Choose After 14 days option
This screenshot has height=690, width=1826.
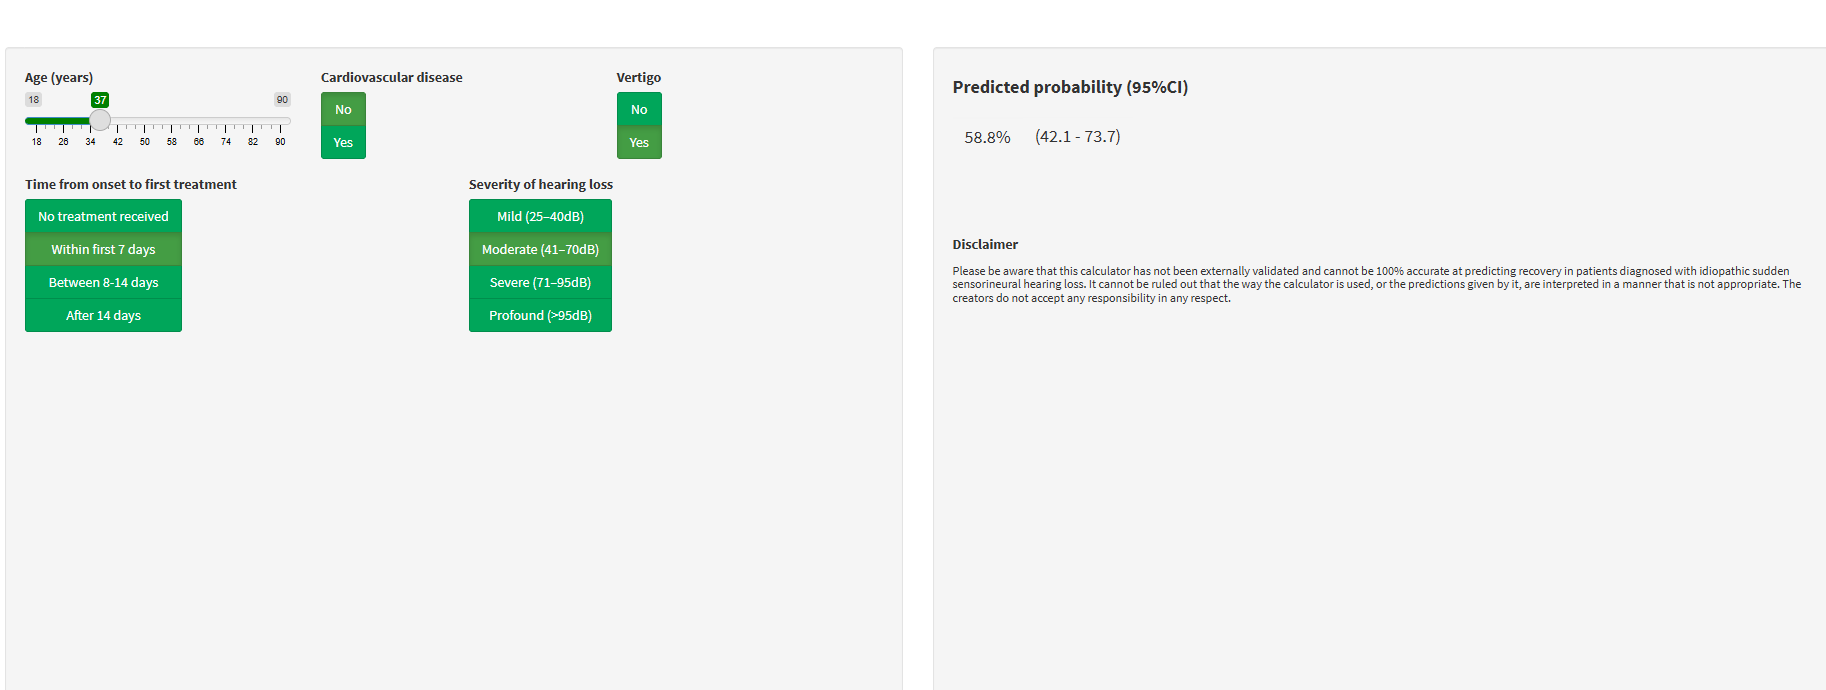(103, 315)
